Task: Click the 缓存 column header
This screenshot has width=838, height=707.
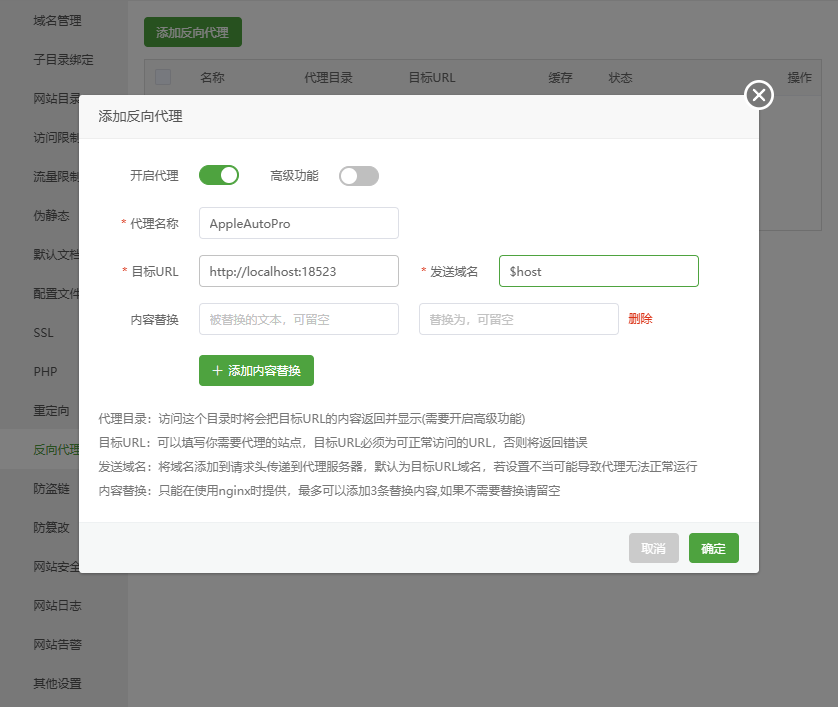Action: (560, 78)
